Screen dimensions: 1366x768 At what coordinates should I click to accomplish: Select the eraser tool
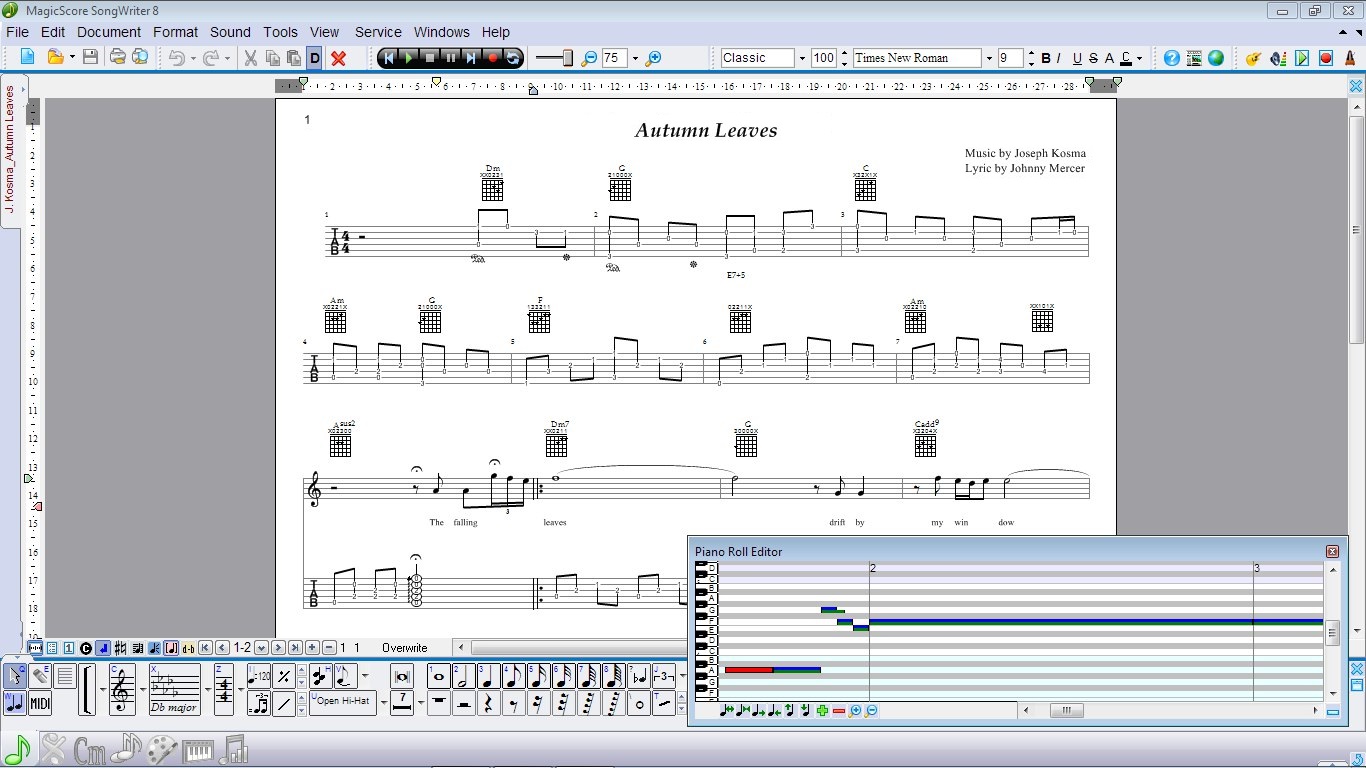40,677
